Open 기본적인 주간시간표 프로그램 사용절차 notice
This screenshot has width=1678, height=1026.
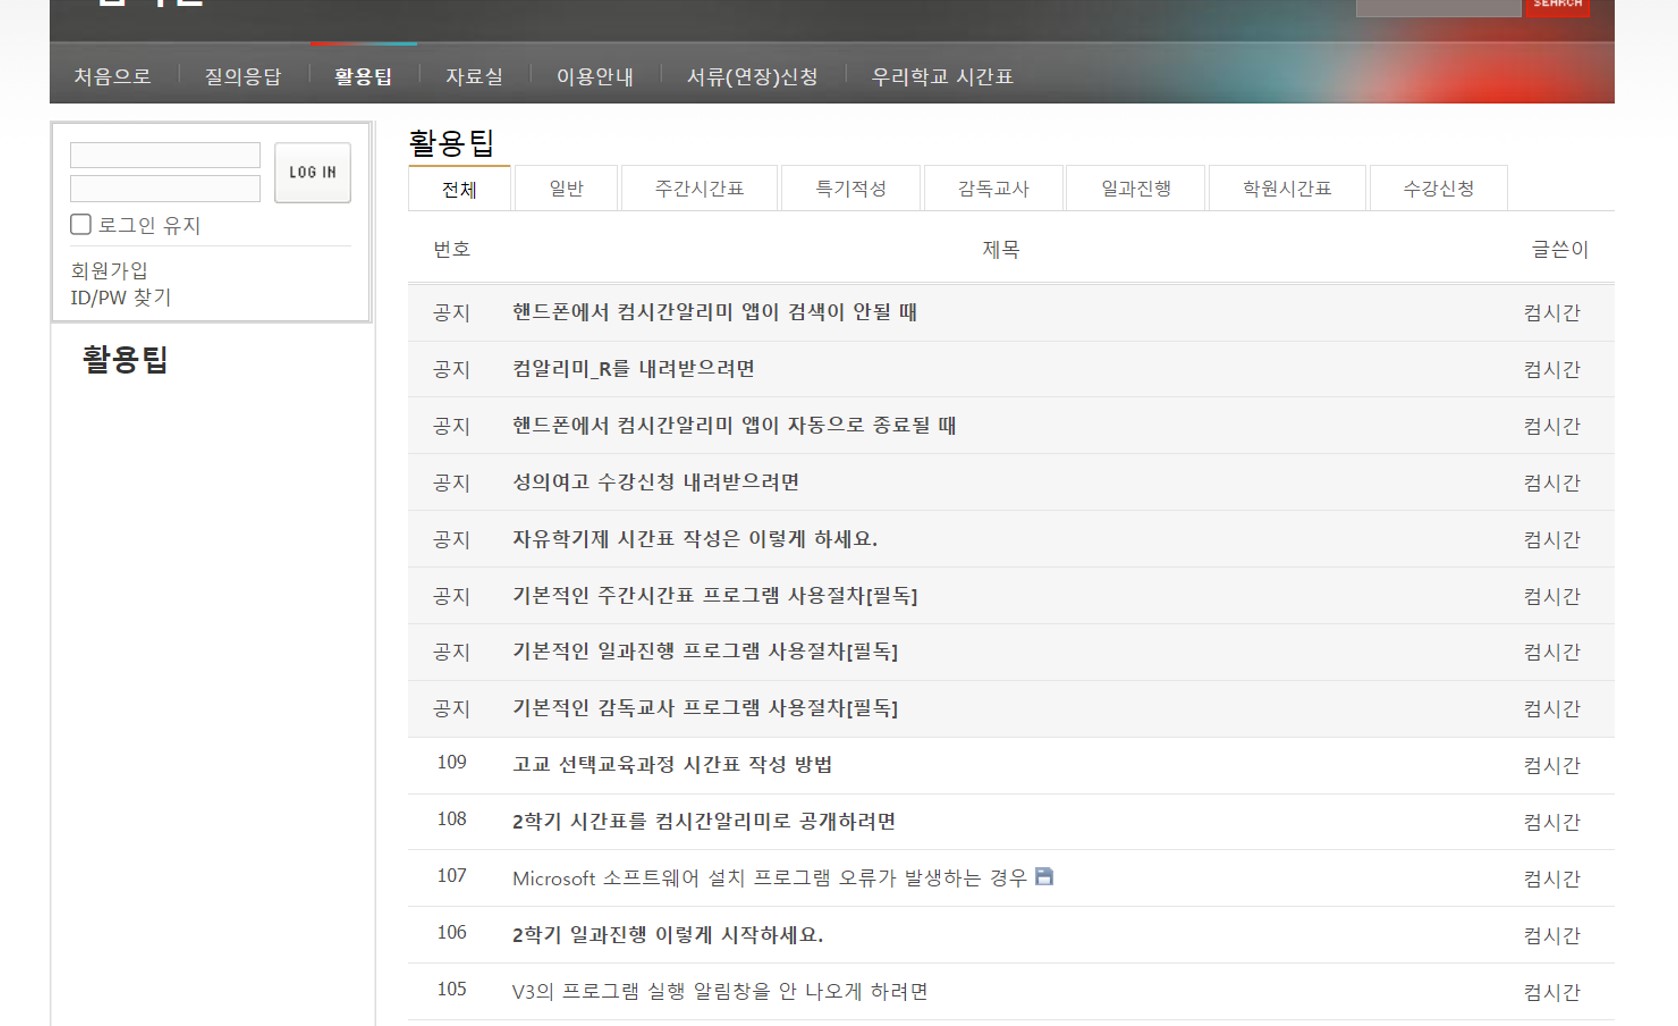tap(715, 596)
